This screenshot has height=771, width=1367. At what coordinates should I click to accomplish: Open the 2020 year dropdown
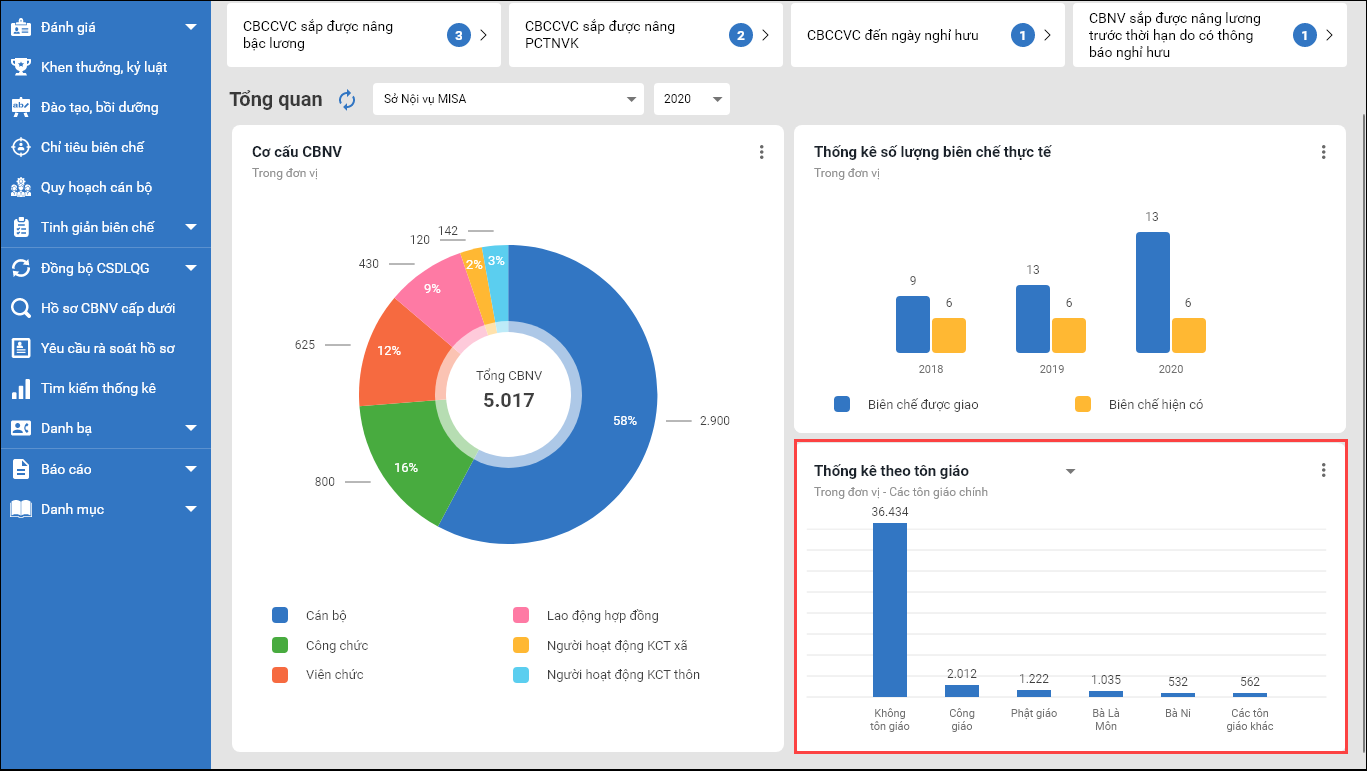click(692, 100)
